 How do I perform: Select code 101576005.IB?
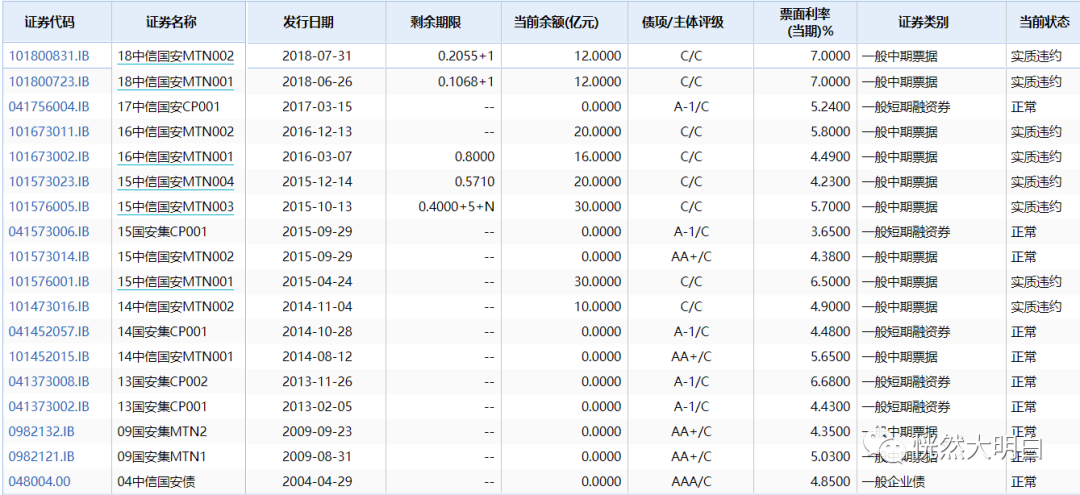point(49,207)
